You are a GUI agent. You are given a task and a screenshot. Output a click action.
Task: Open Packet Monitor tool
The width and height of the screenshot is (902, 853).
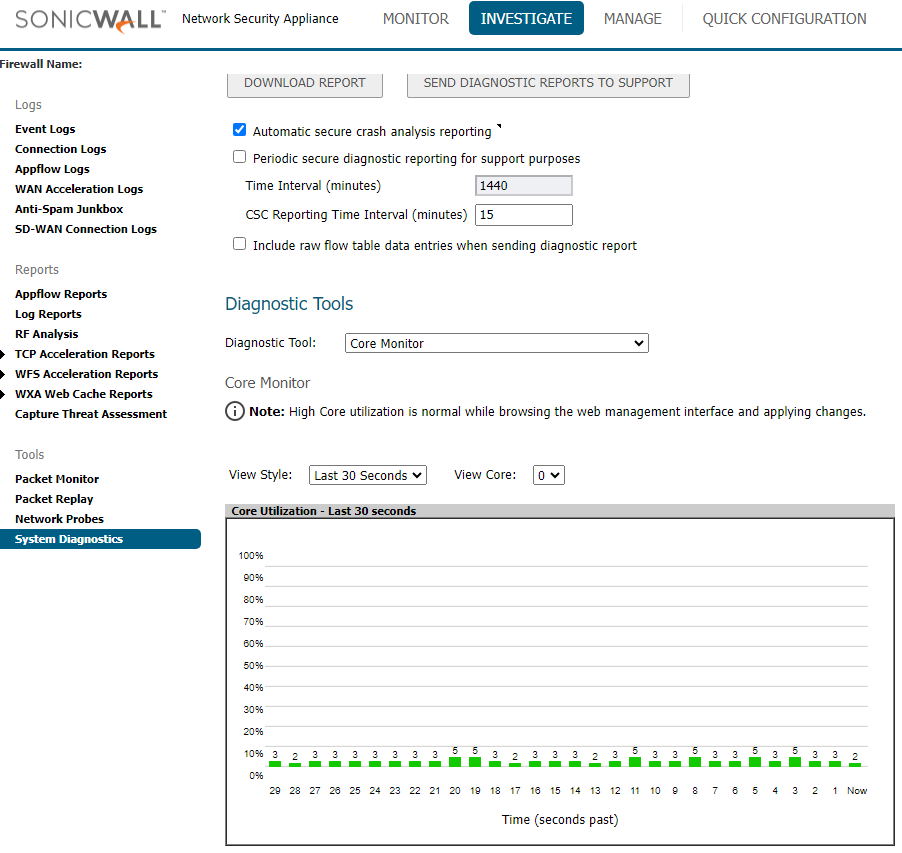click(x=57, y=479)
